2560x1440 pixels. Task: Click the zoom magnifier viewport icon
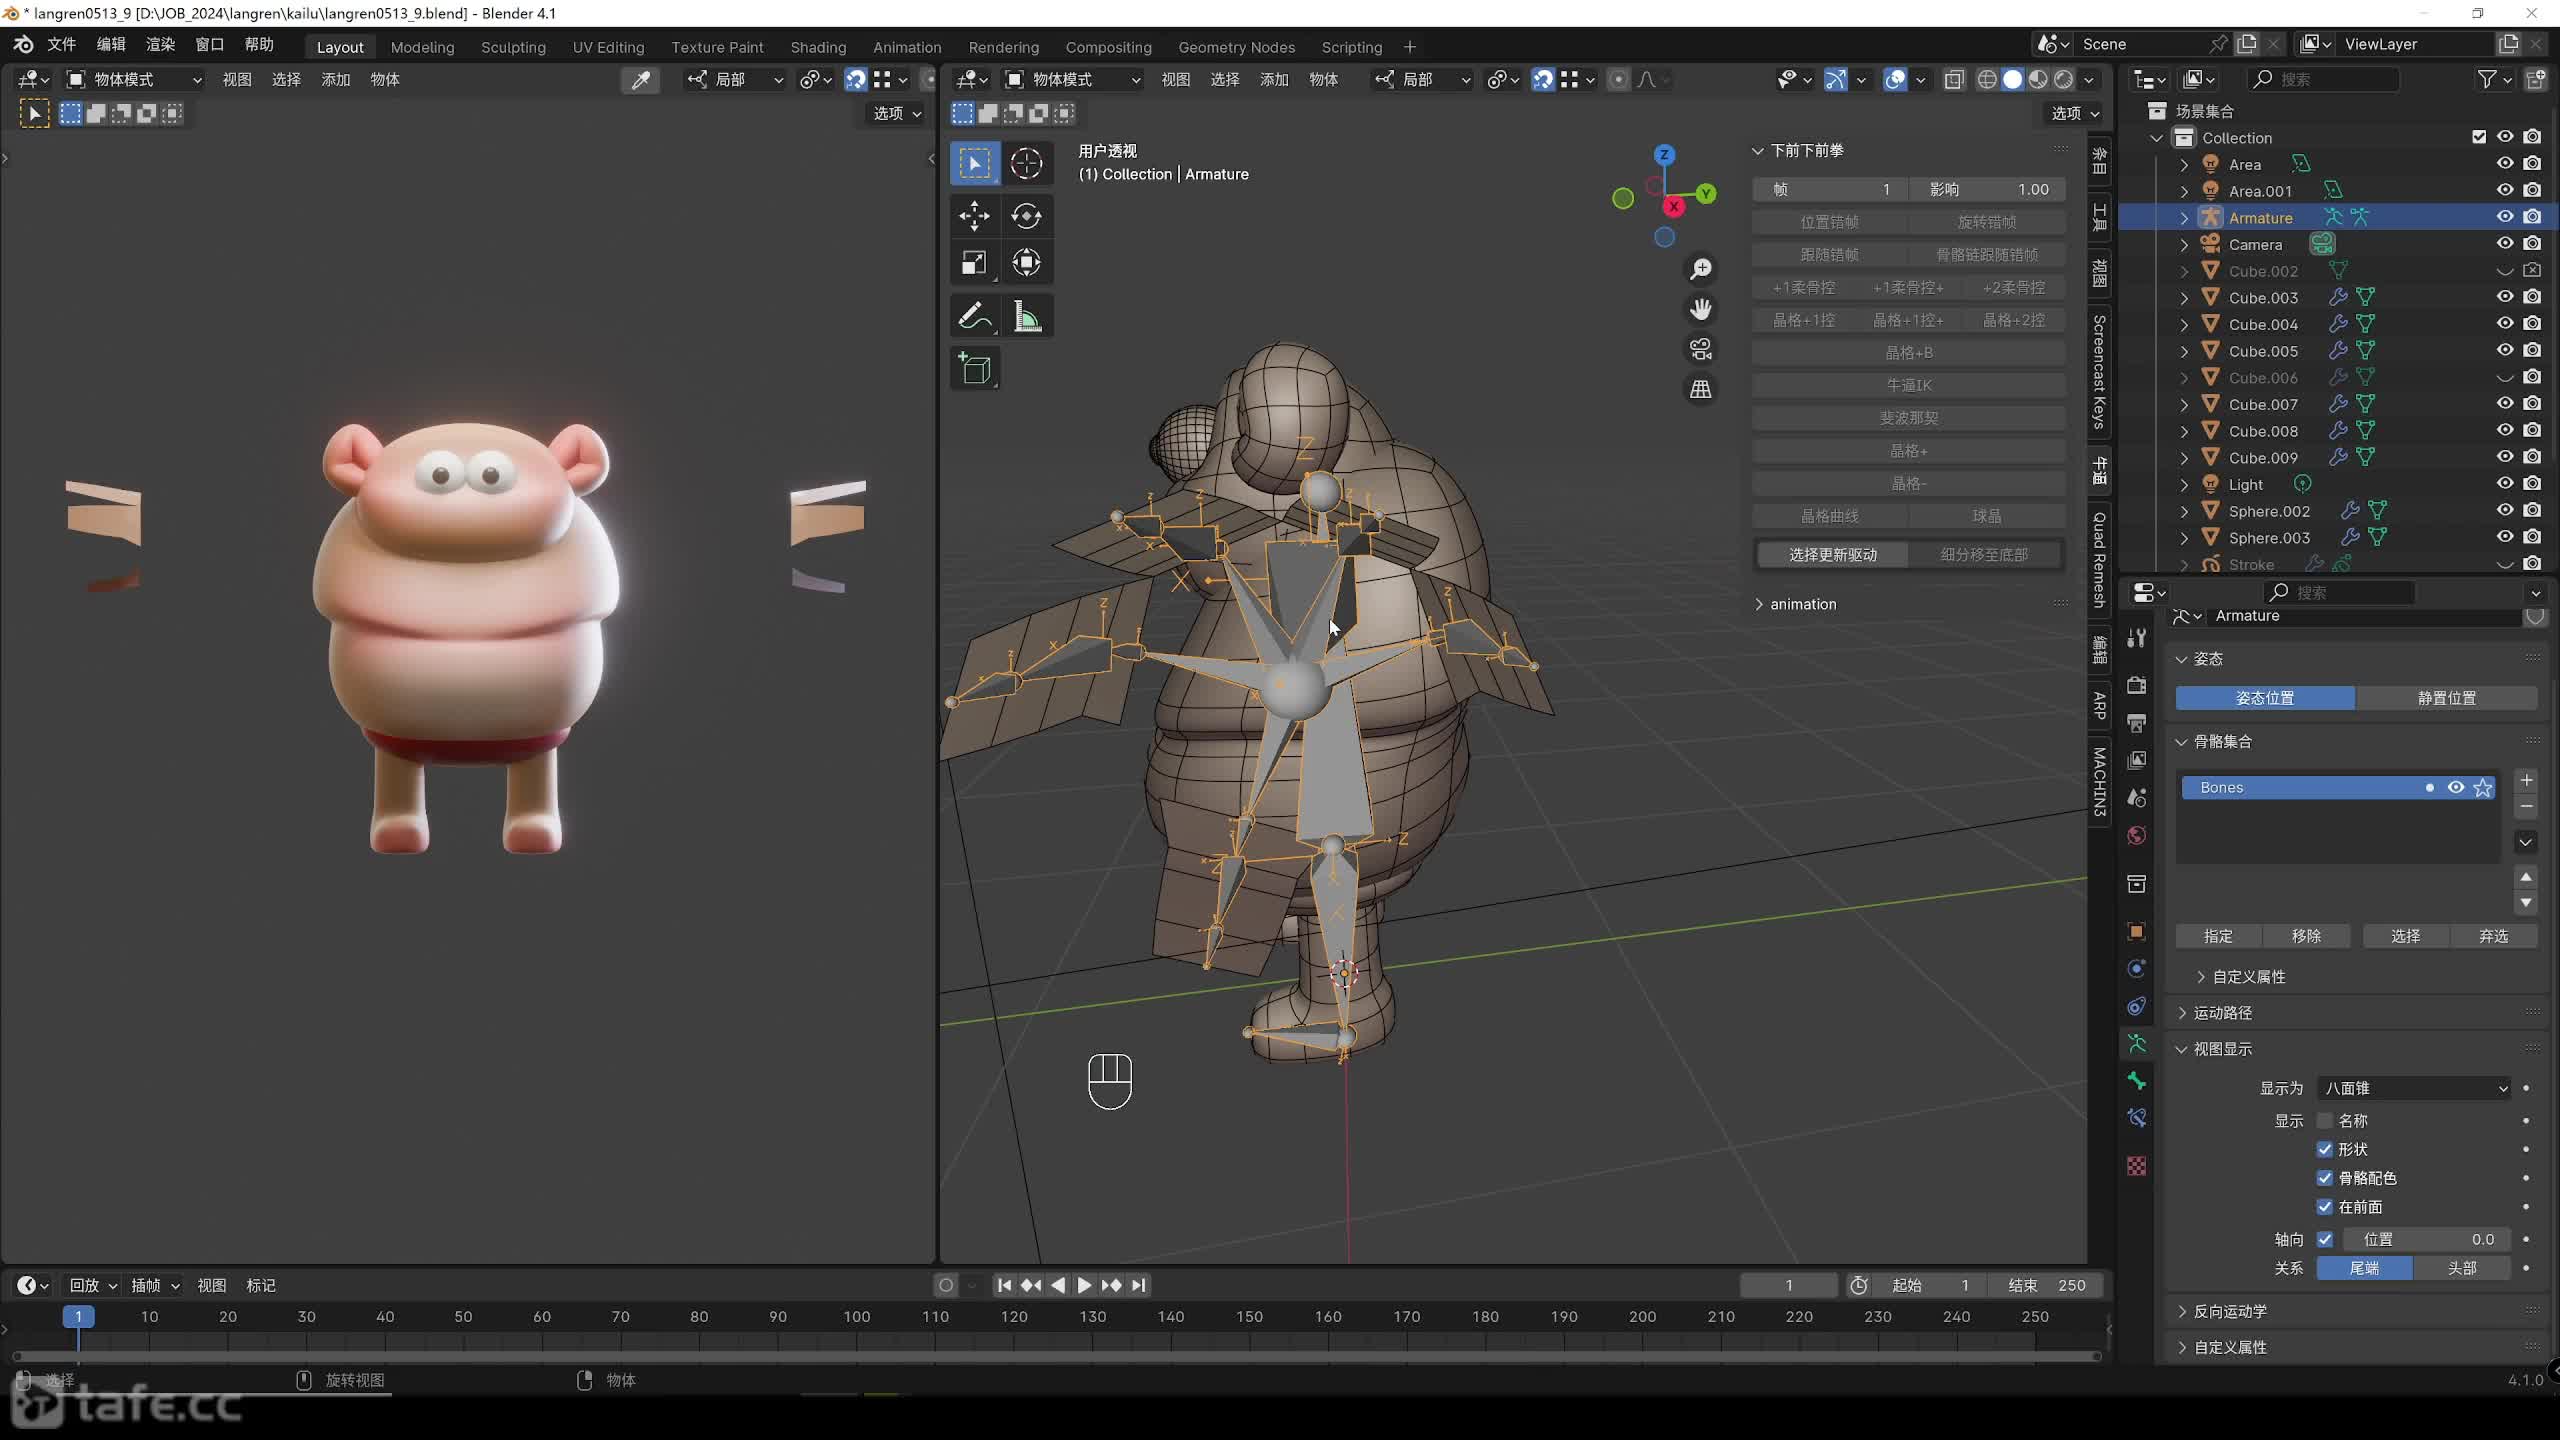[1700, 269]
